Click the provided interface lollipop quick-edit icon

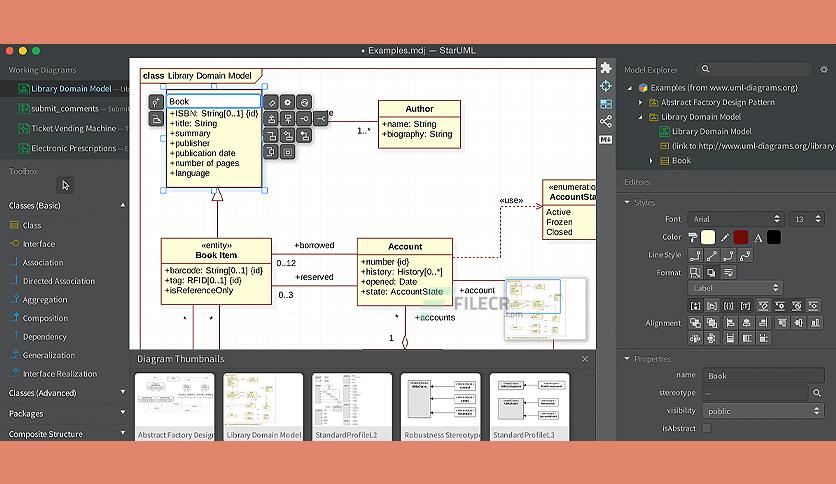[x=304, y=119]
